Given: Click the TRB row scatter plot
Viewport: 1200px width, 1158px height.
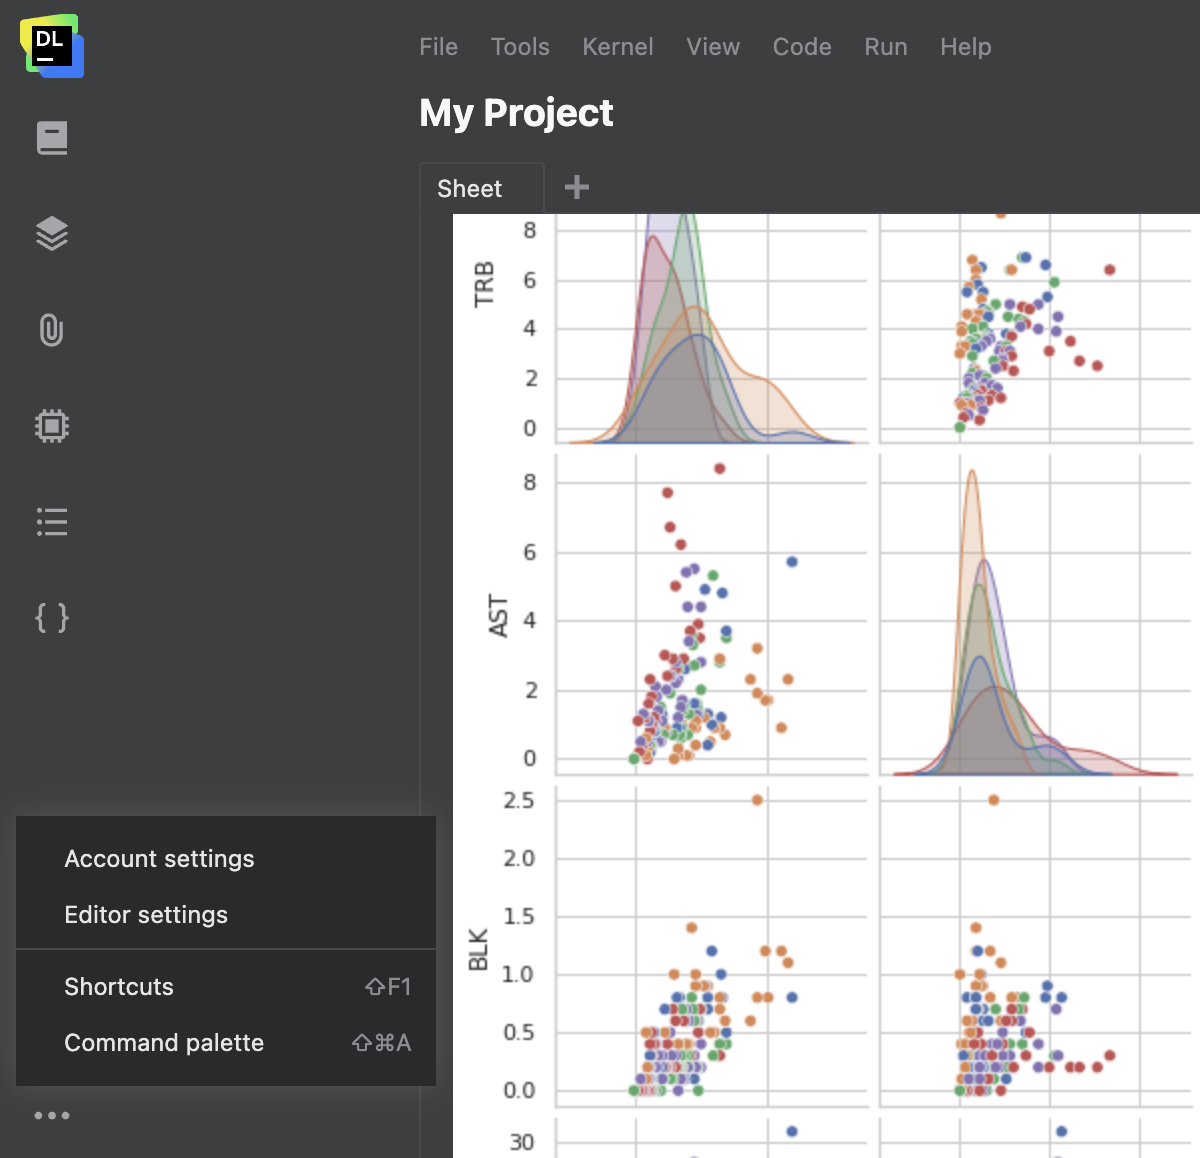Looking at the screenshot, I should coord(1036,329).
